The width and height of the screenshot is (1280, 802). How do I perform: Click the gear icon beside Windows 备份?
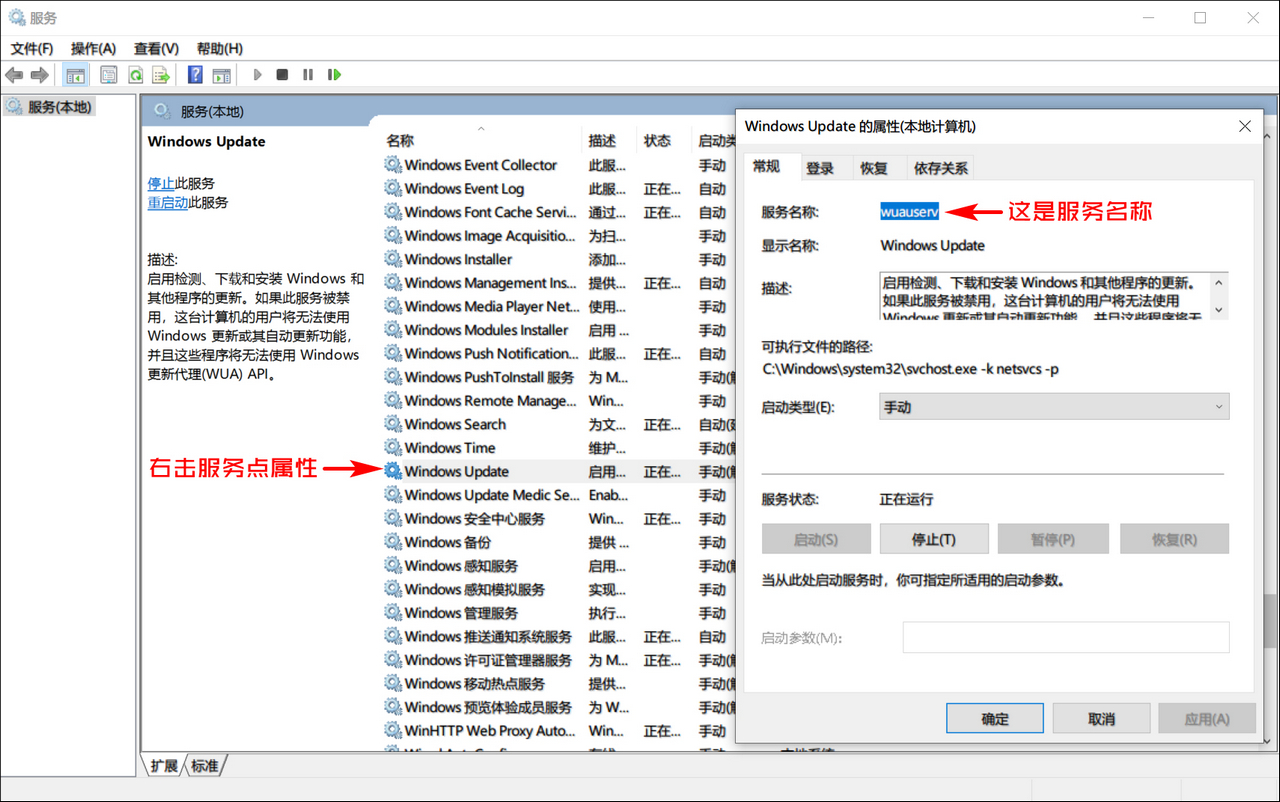coord(393,542)
